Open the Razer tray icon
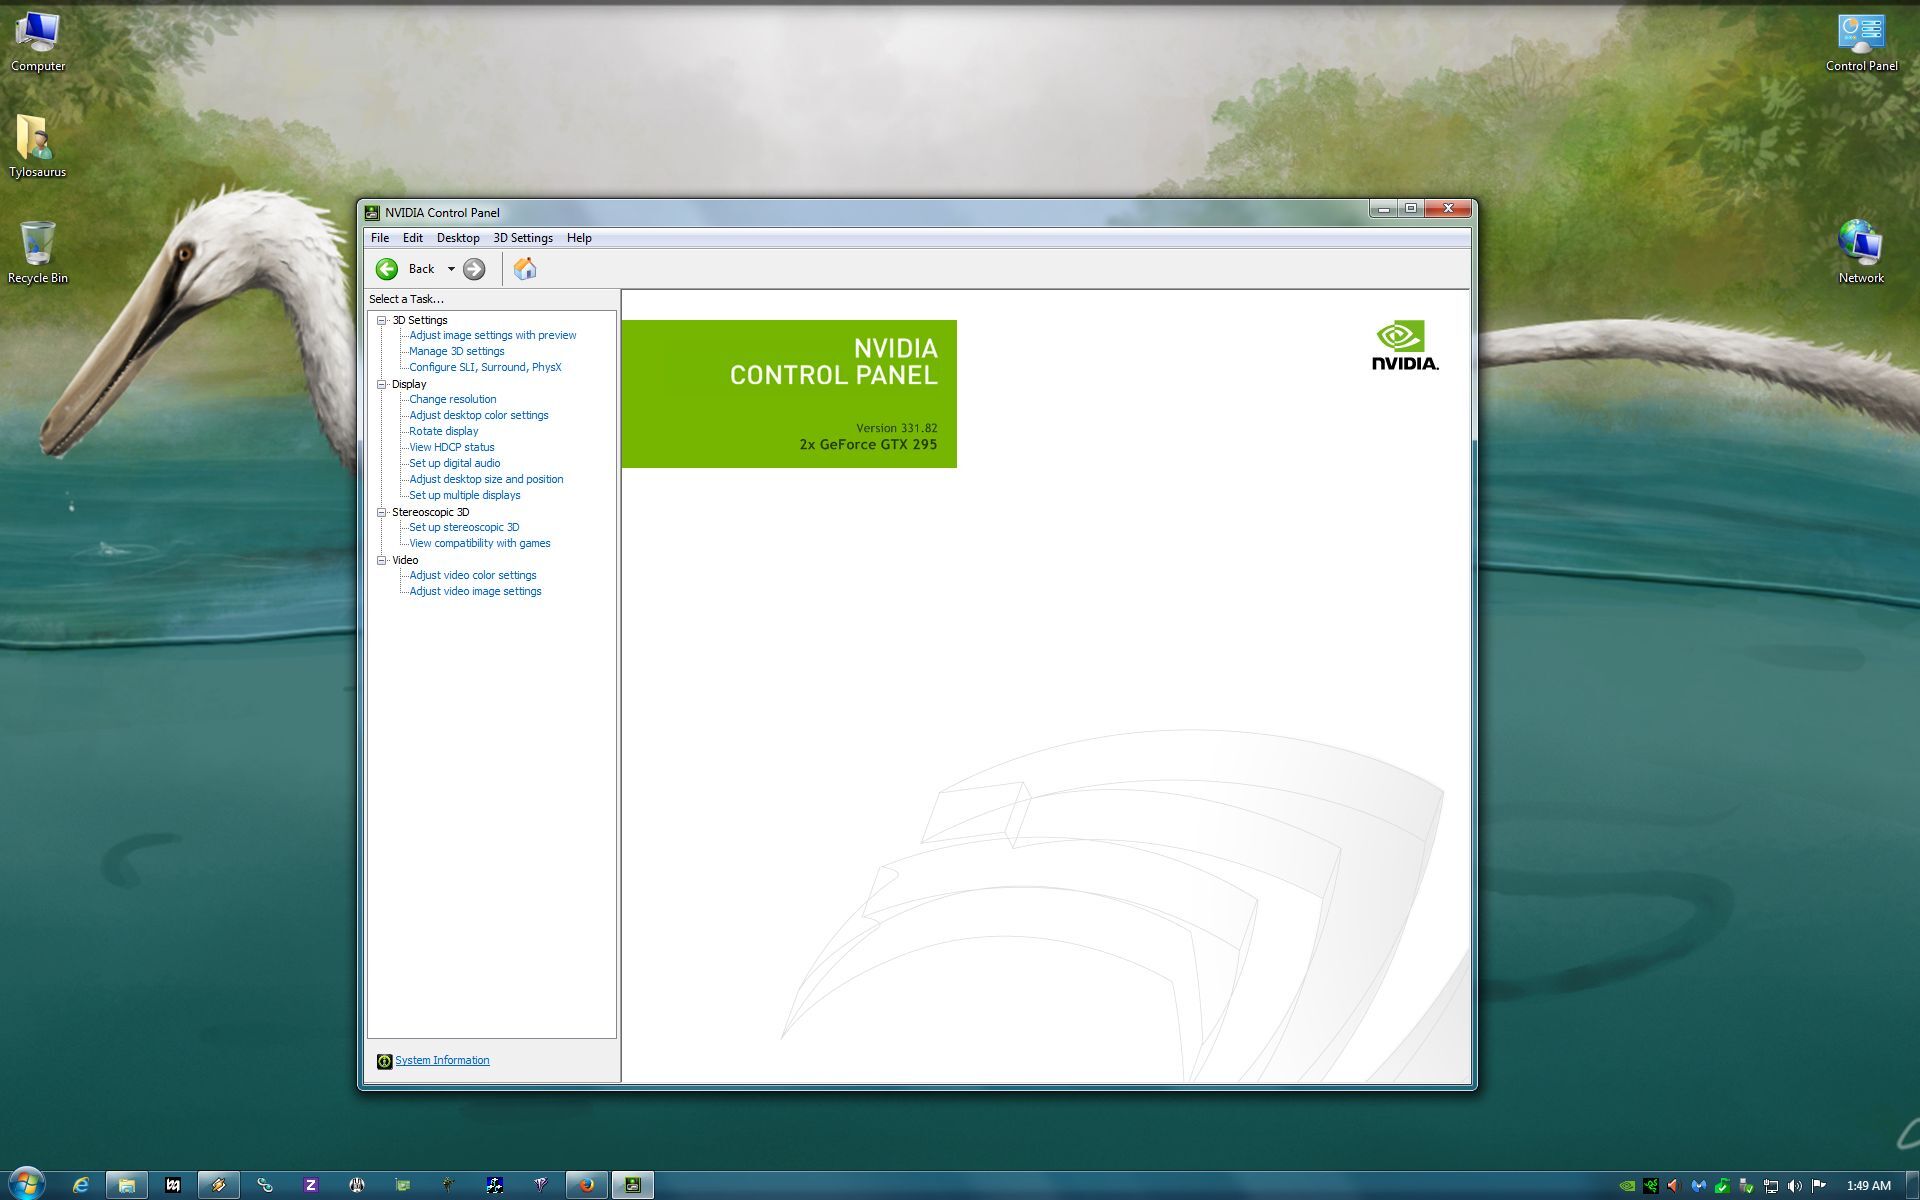 (x=1651, y=1186)
